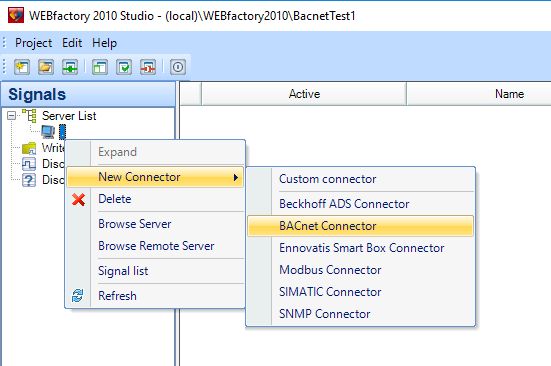Select Modbus Connector in submenu

tap(361, 270)
